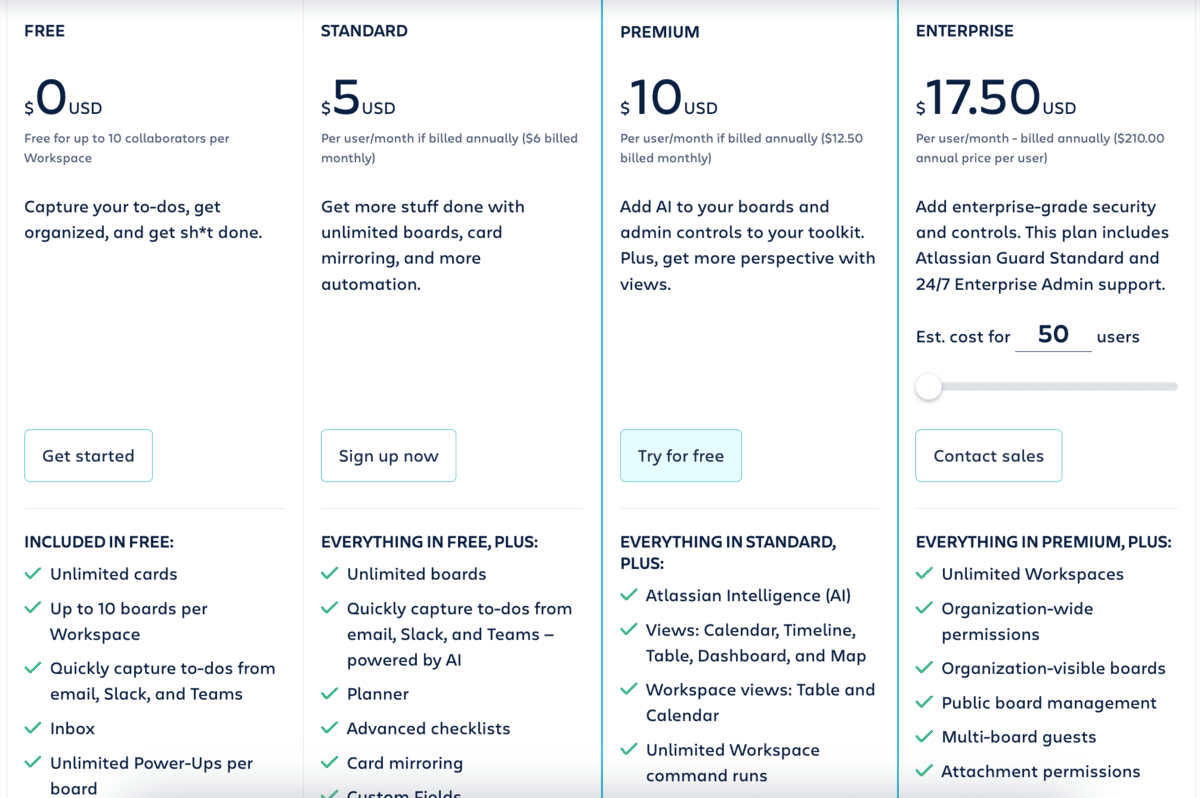The width and height of the screenshot is (1200, 798).
Task: Click the checkmark next to Inbox
Action: click(33, 729)
